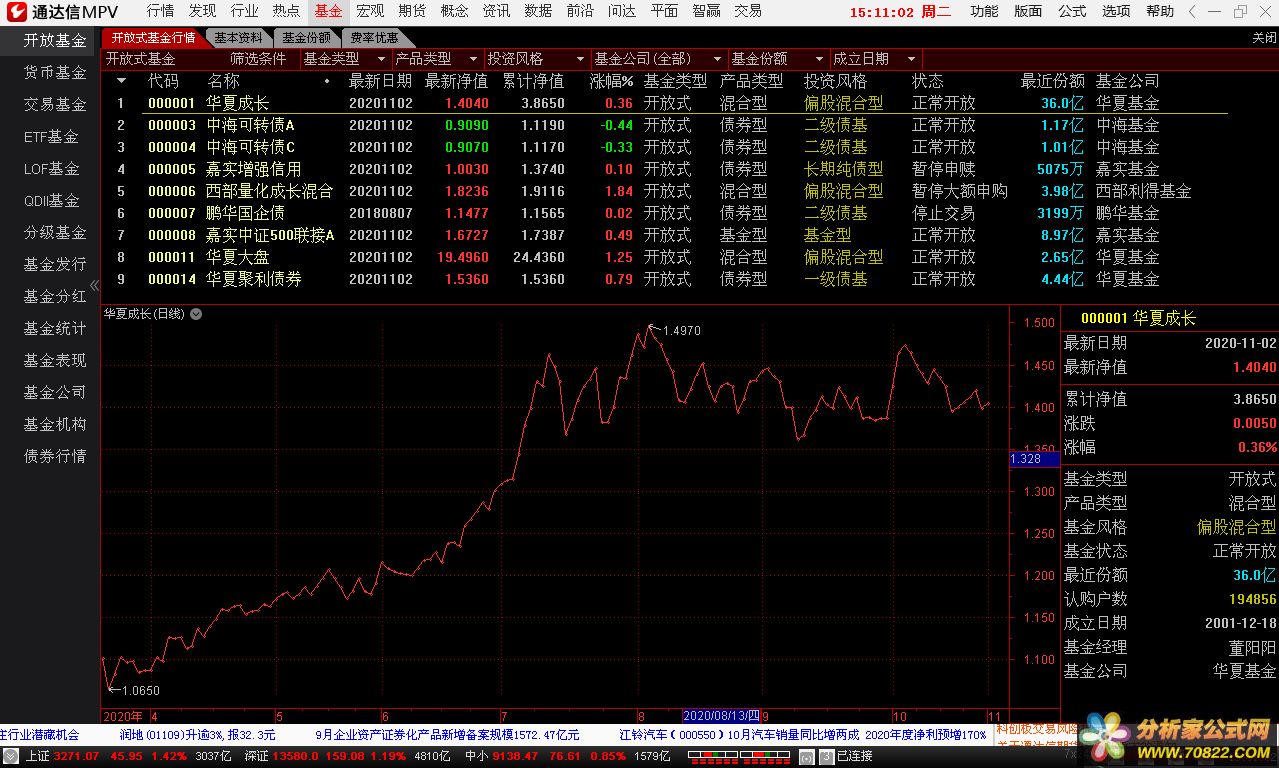
Task: Open the 热点 menu
Action: pos(286,12)
